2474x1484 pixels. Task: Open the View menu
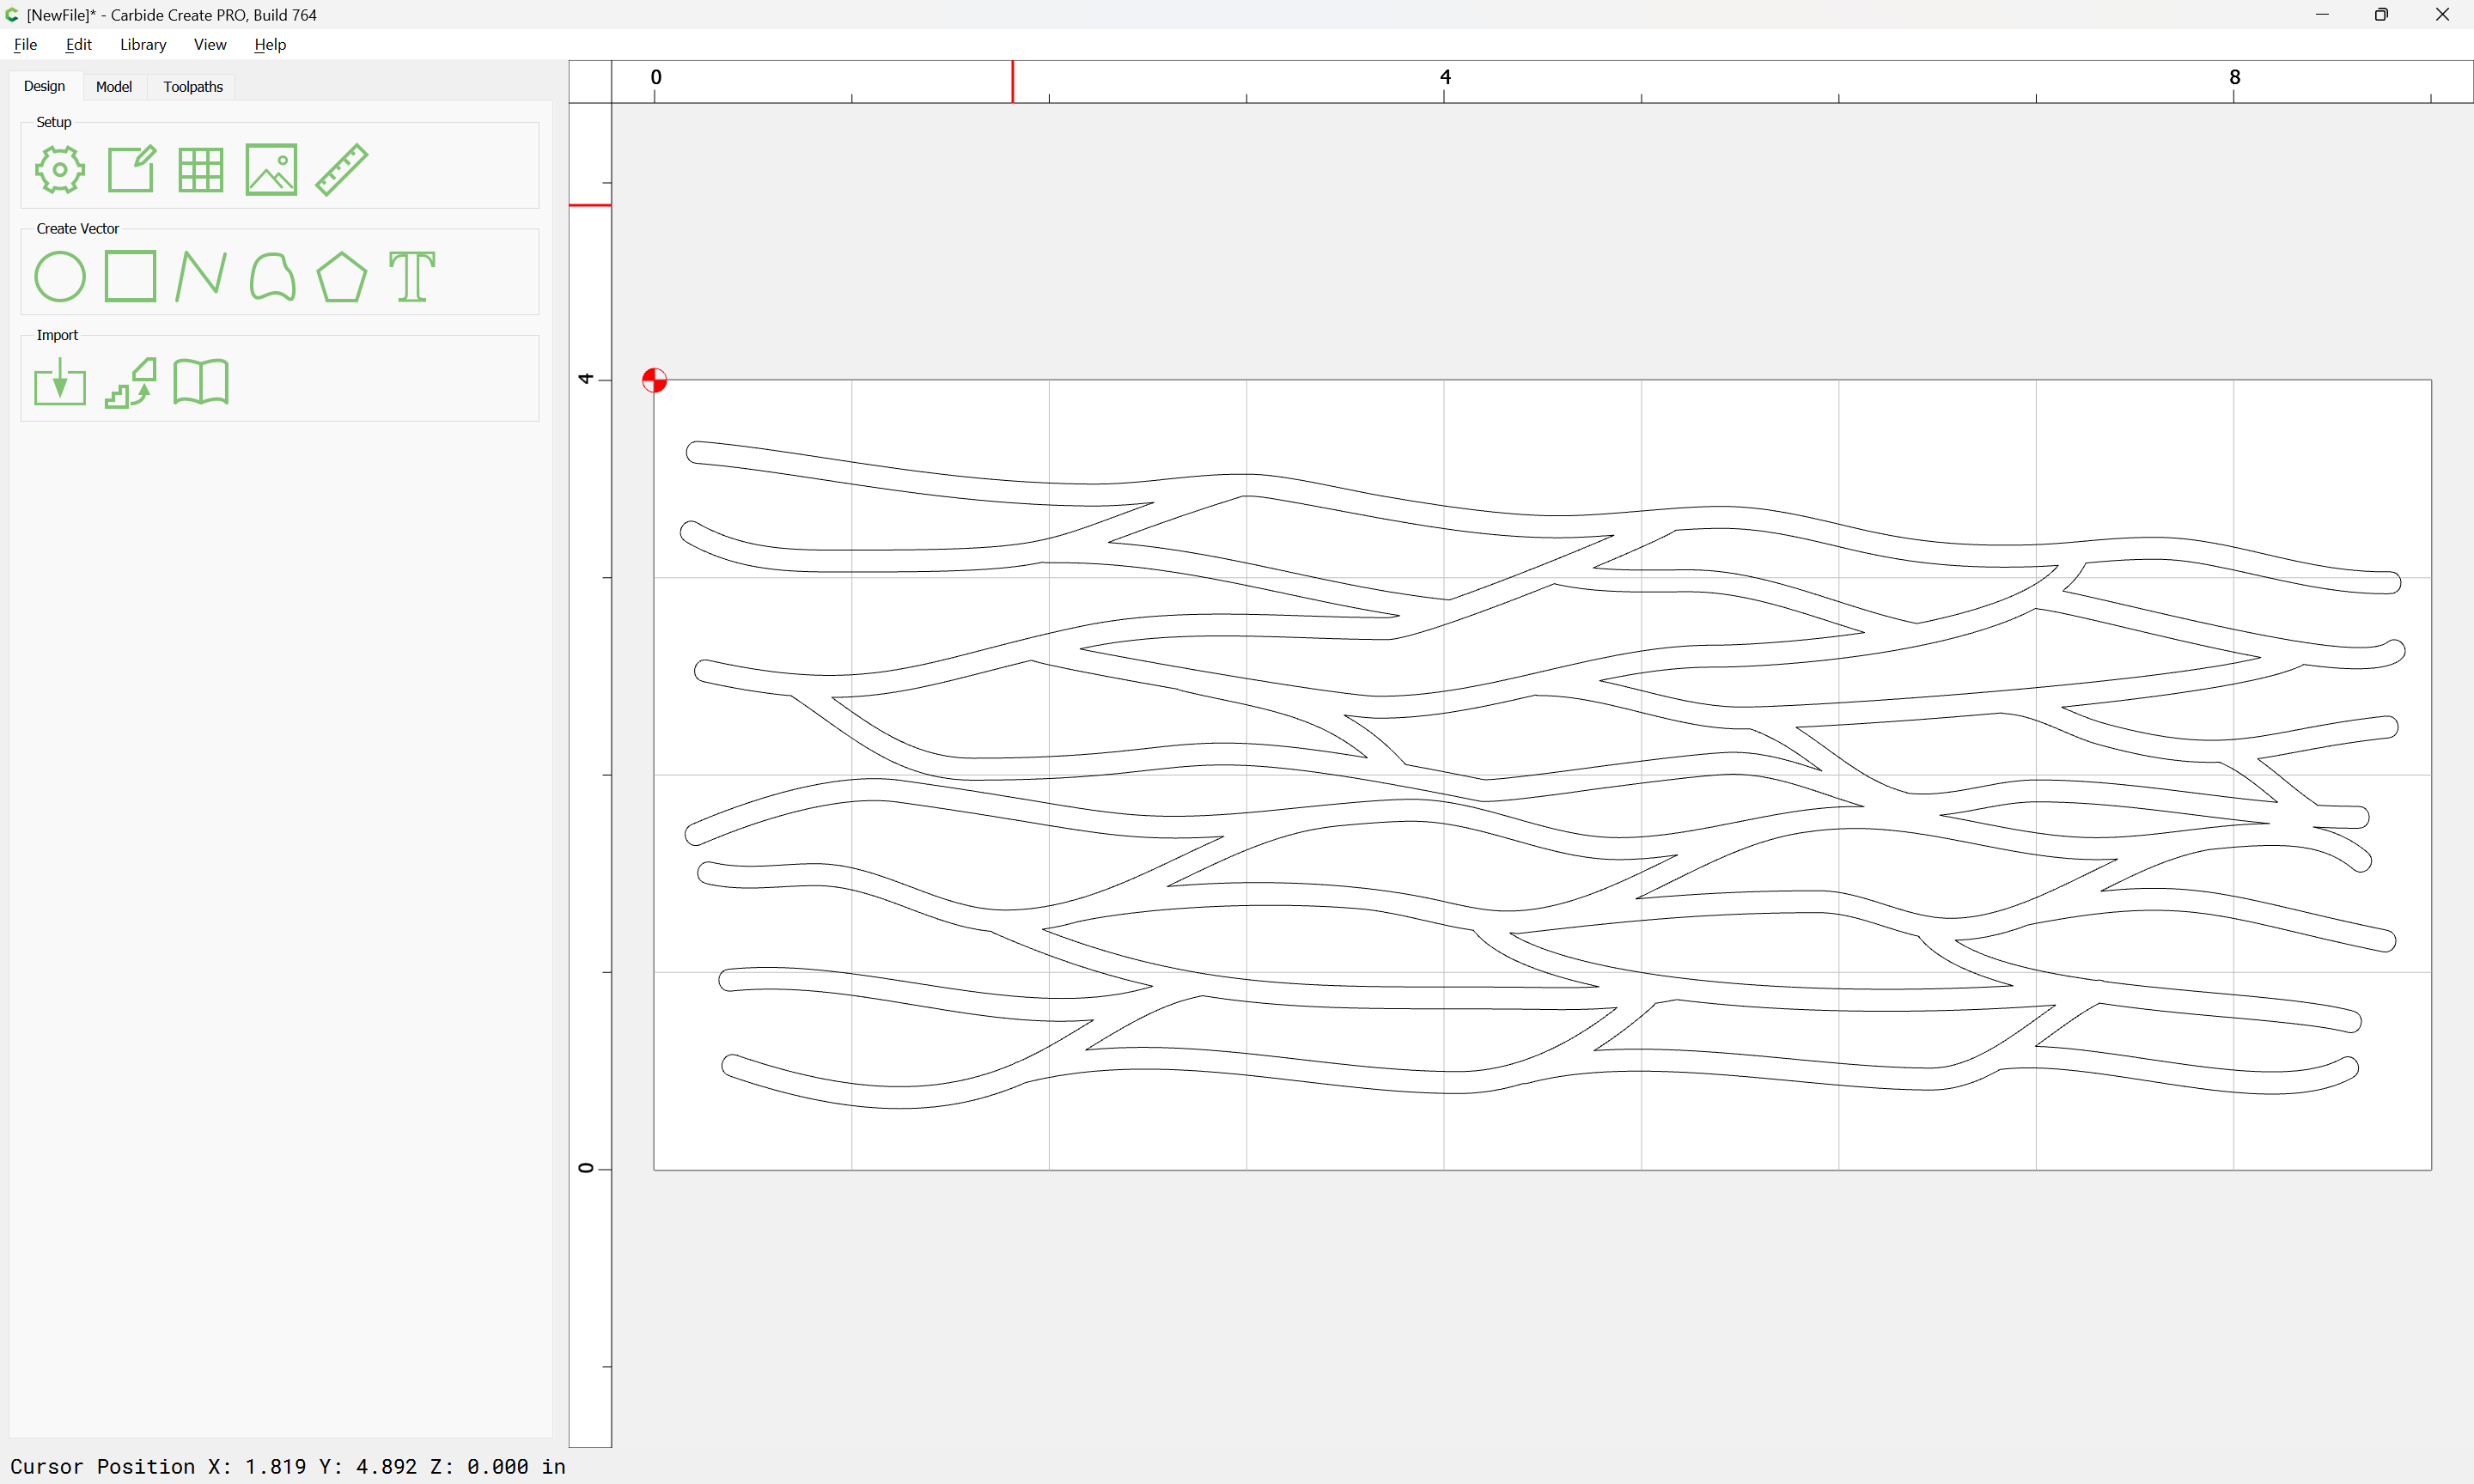click(x=210, y=44)
